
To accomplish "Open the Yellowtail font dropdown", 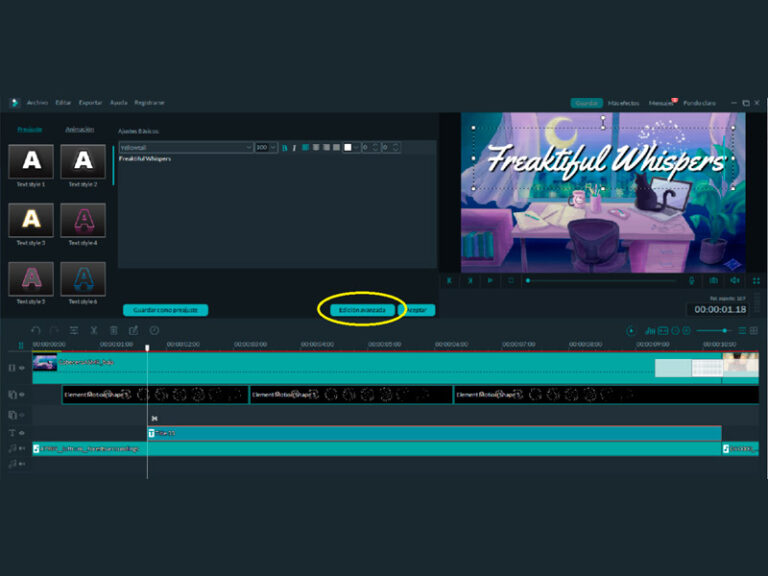I will pos(186,147).
